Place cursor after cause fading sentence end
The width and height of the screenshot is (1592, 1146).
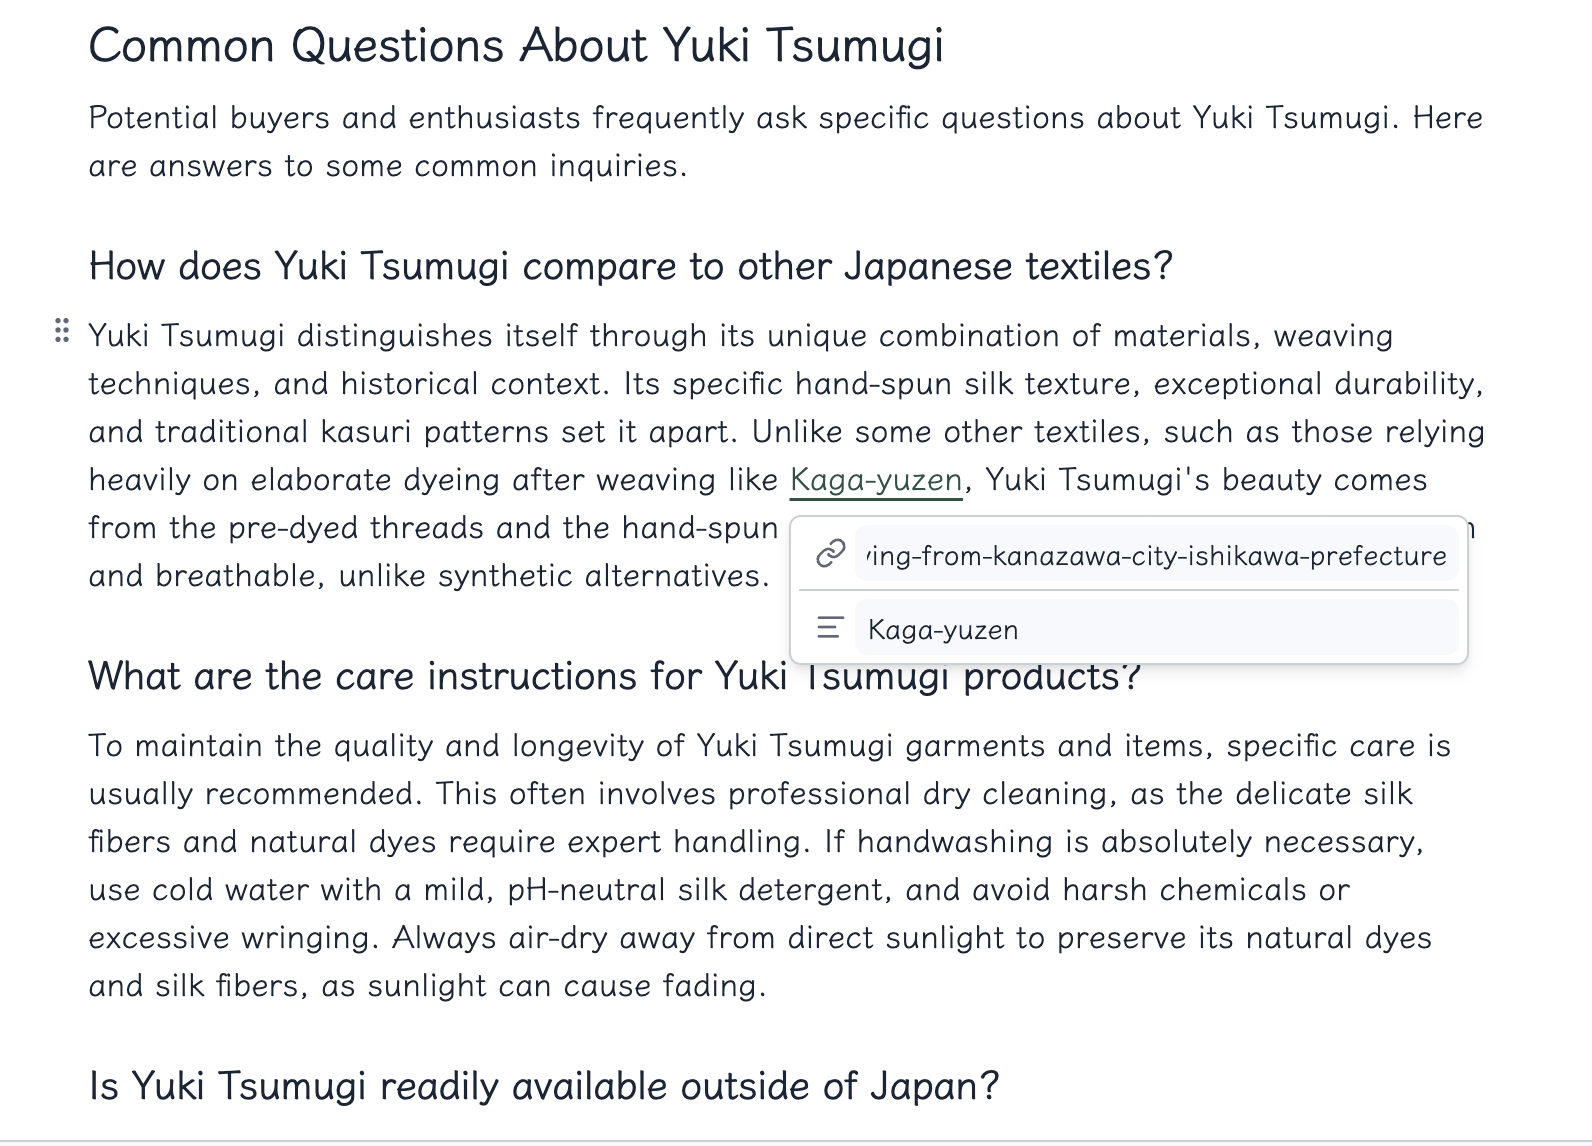pyautogui.click(x=768, y=987)
